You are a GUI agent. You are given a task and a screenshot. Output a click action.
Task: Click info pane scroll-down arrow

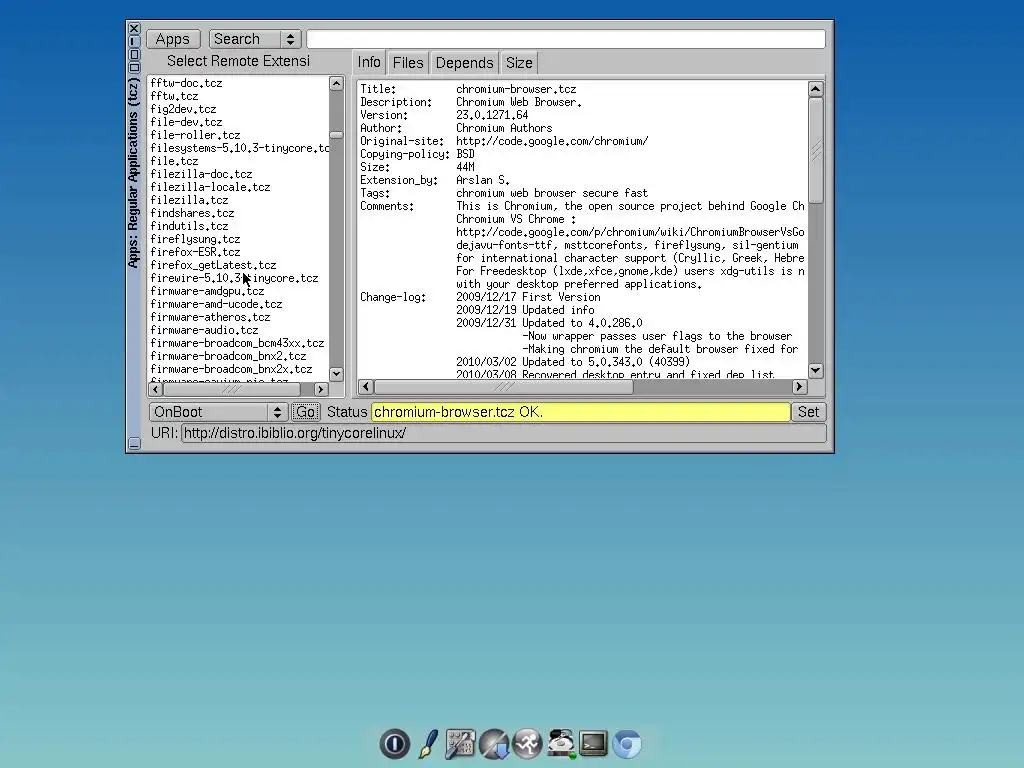click(x=816, y=371)
